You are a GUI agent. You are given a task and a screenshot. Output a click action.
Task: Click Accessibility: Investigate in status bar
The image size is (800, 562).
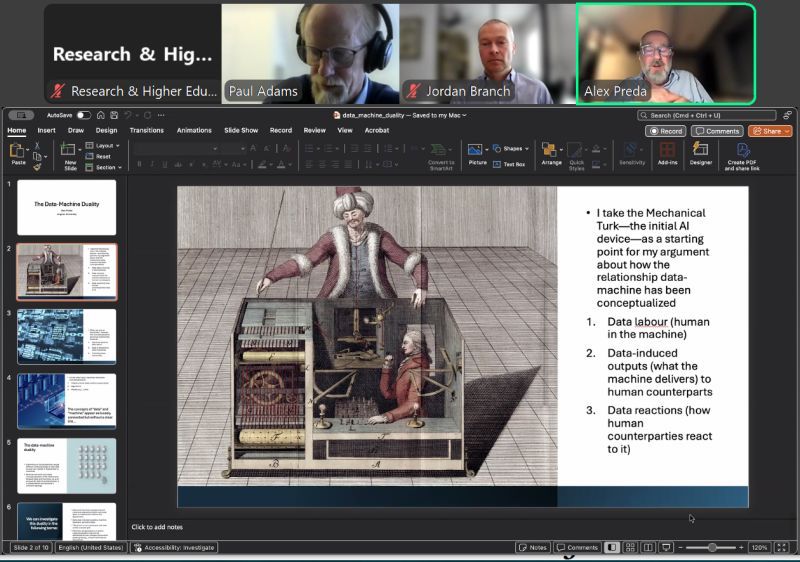click(174, 548)
